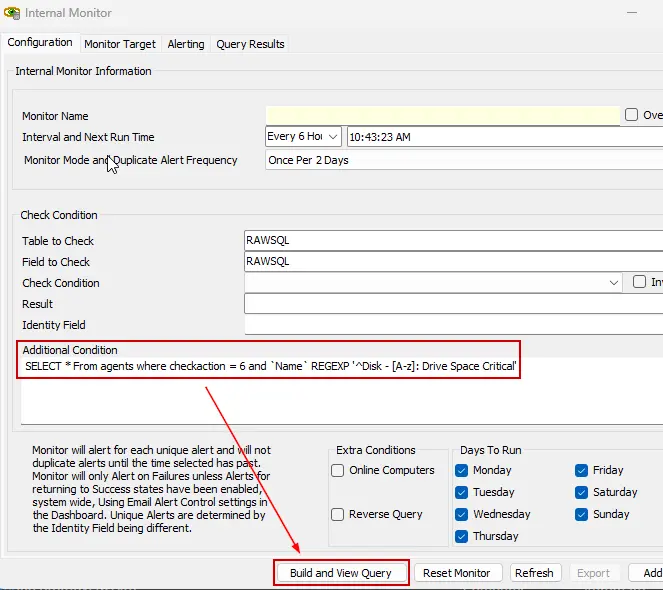The image size is (663, 590).
Task: Minimize the Internal Monitor window
Action: pyautogui.click(x=632, y=13)
